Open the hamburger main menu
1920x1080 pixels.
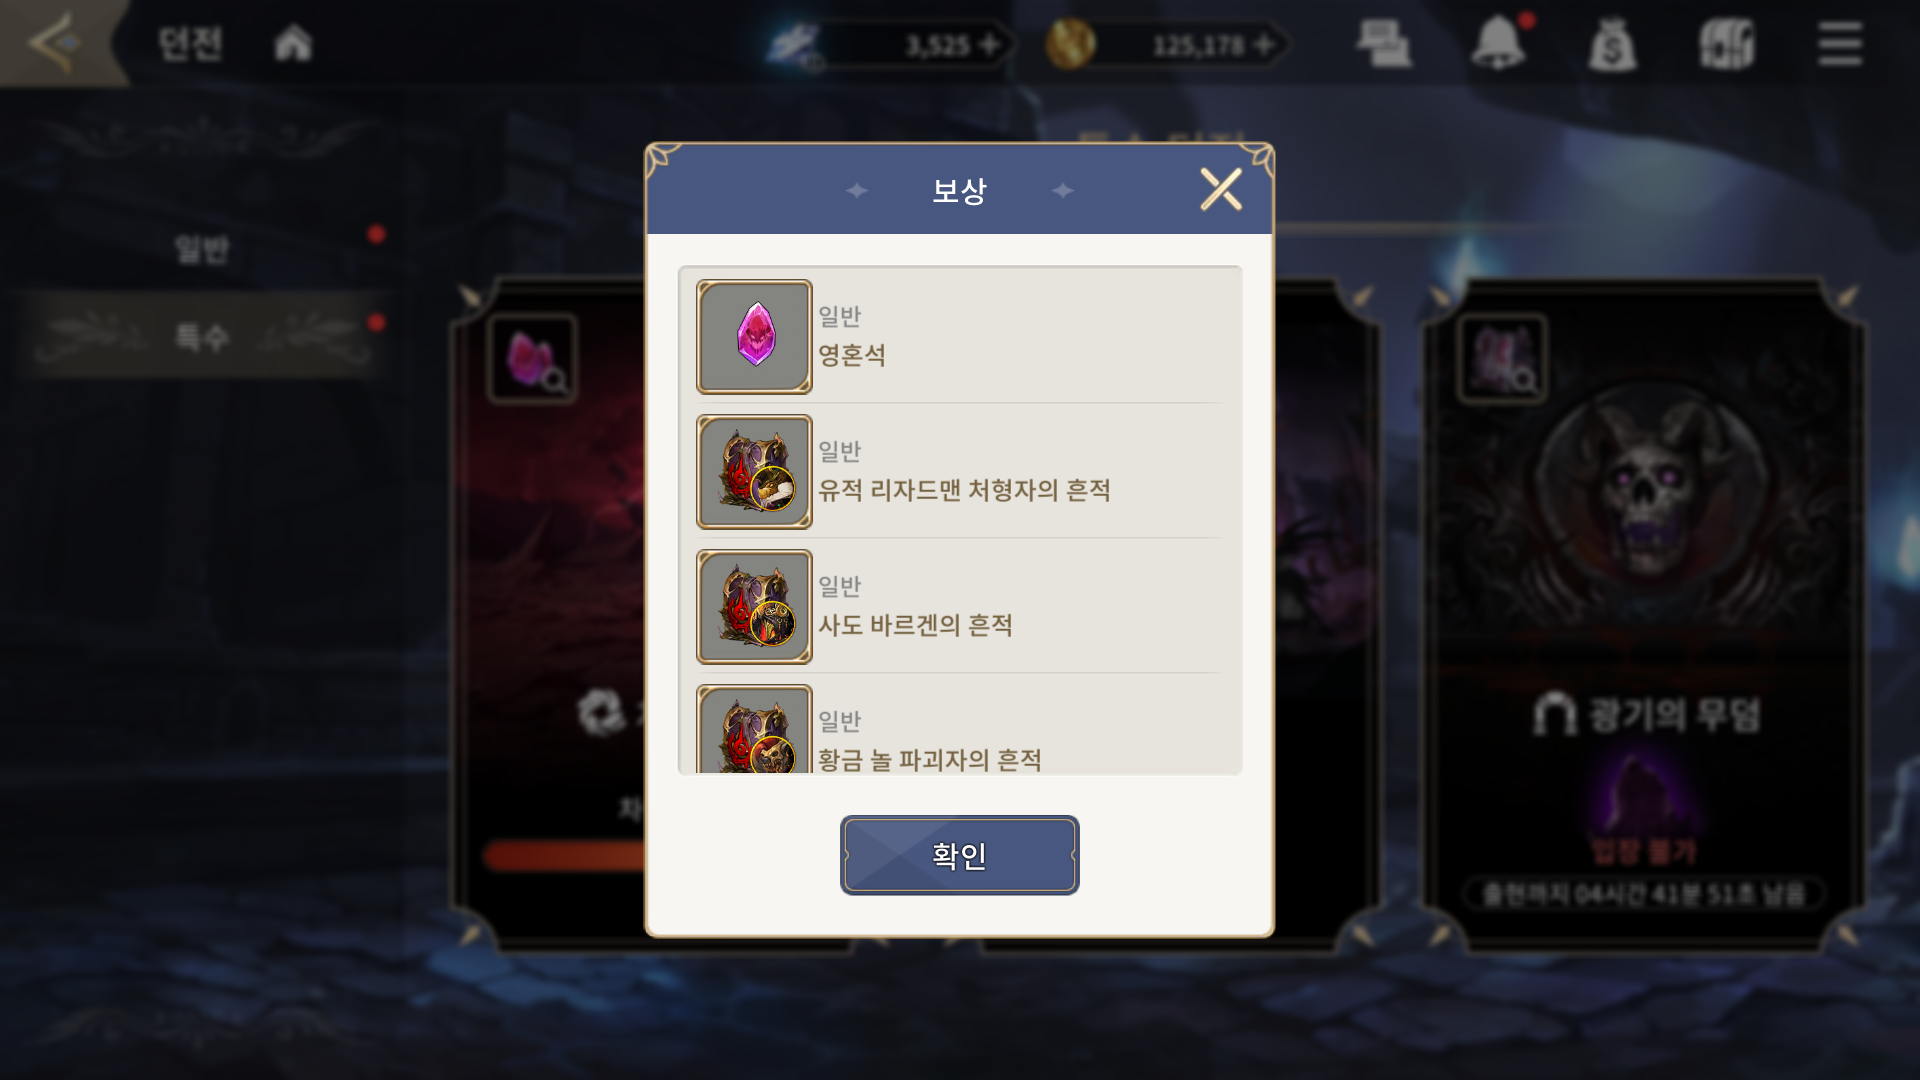point(1839,44)
